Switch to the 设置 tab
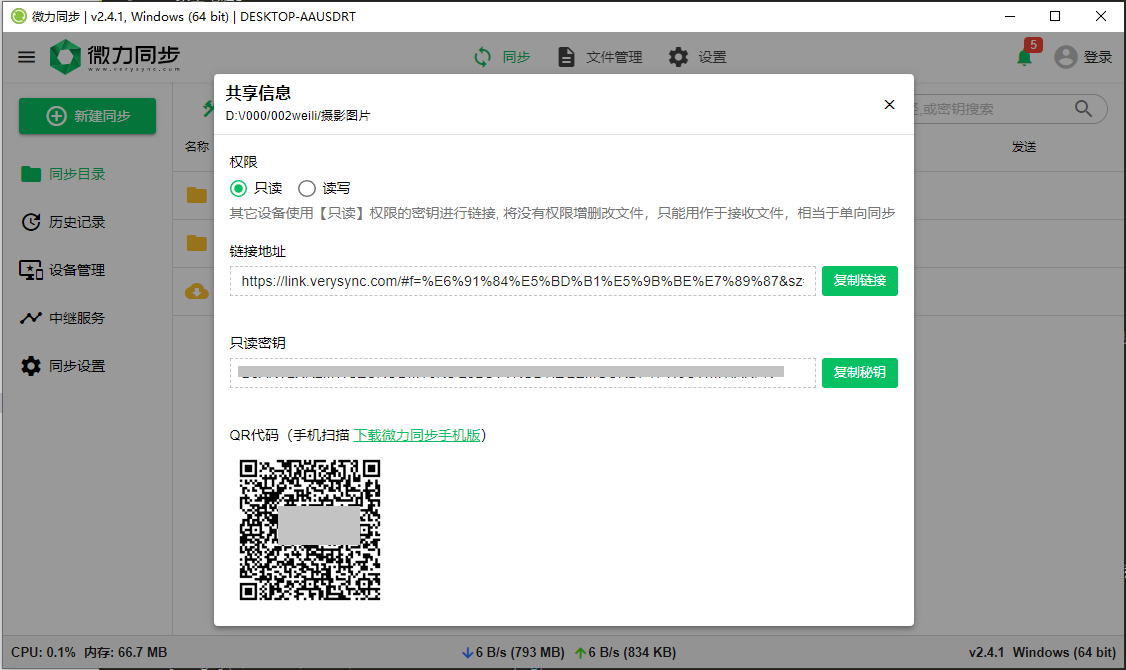Screen dimensions: 1126x670 point(697,57)
